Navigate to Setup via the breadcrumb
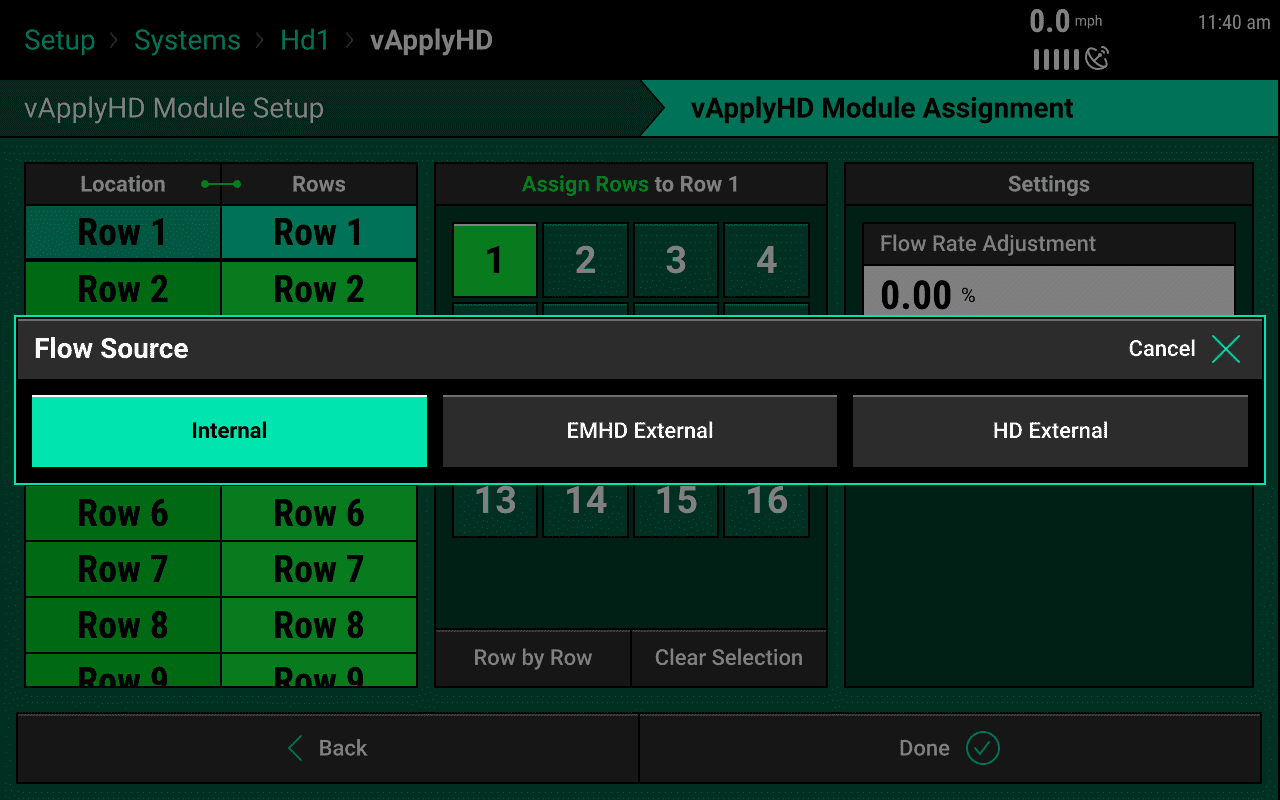The image size is (1280, 800). coord(59,40)
